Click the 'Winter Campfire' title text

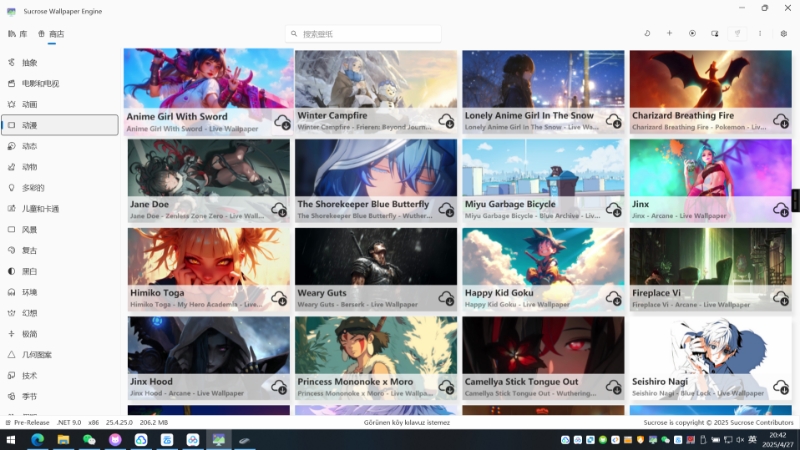pyautogui.click(x=332, y=116)
